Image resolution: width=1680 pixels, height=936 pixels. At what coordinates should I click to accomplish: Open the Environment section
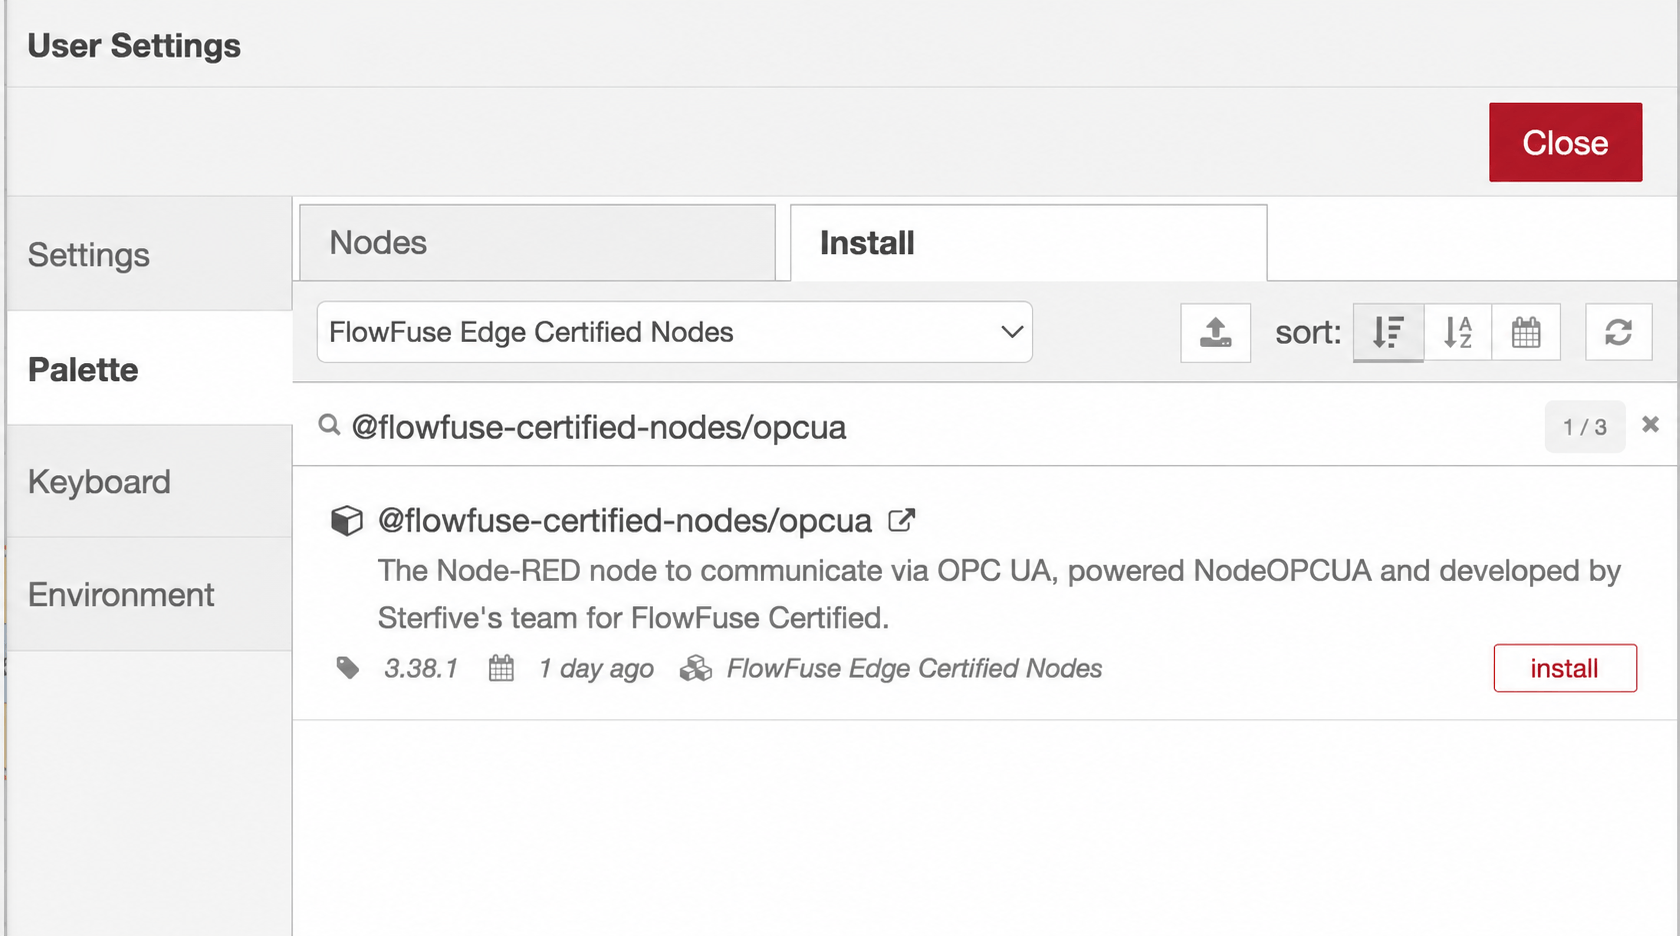coord(149,595)
